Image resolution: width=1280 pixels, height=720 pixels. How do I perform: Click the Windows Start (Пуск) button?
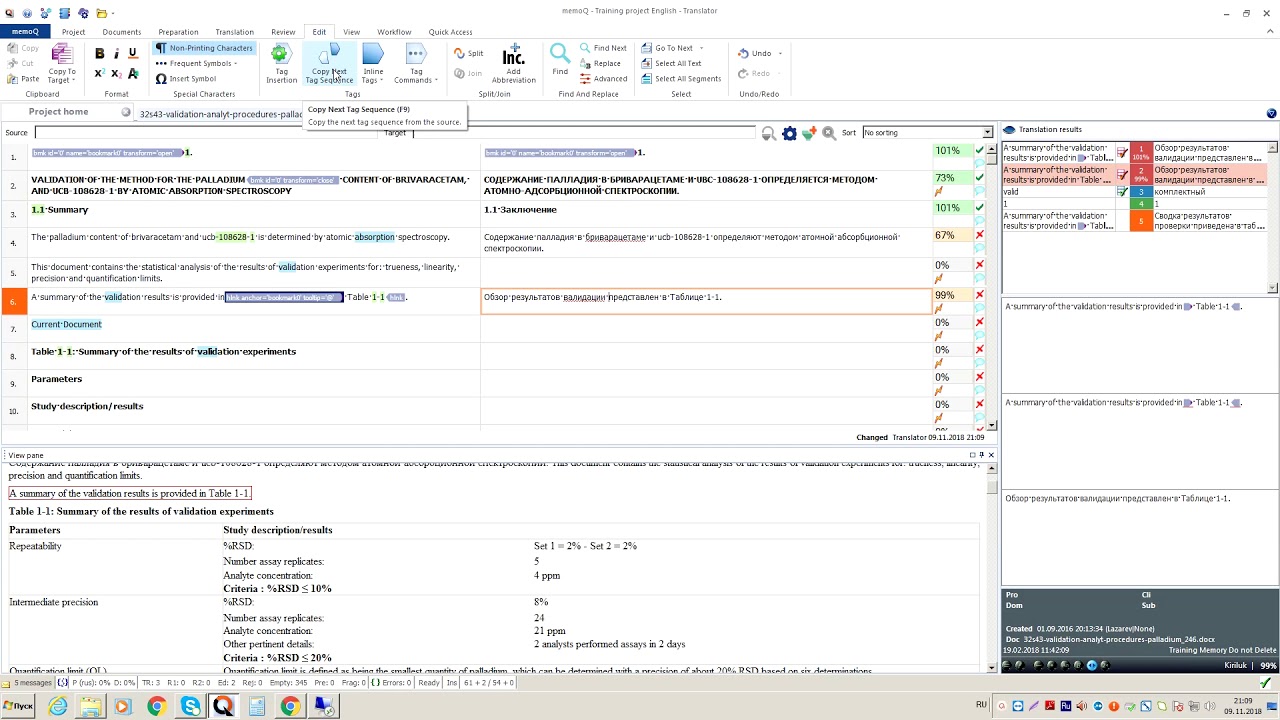coord(20,707)
